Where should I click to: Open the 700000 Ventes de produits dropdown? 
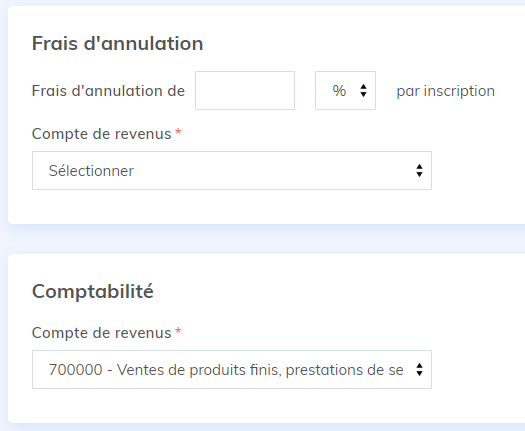click(x=232, y=369)
